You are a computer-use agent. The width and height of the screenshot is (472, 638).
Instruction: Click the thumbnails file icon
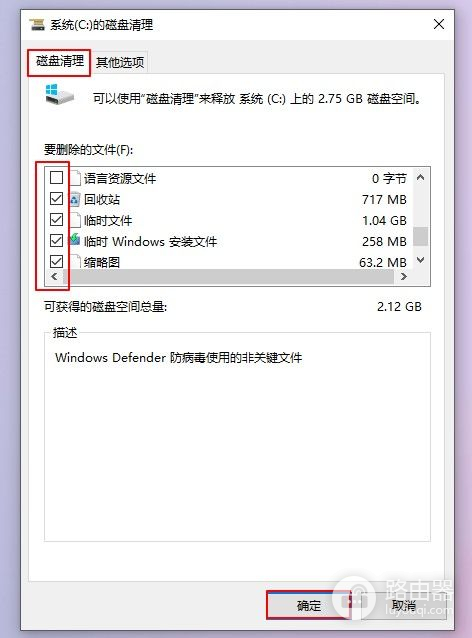75,261
